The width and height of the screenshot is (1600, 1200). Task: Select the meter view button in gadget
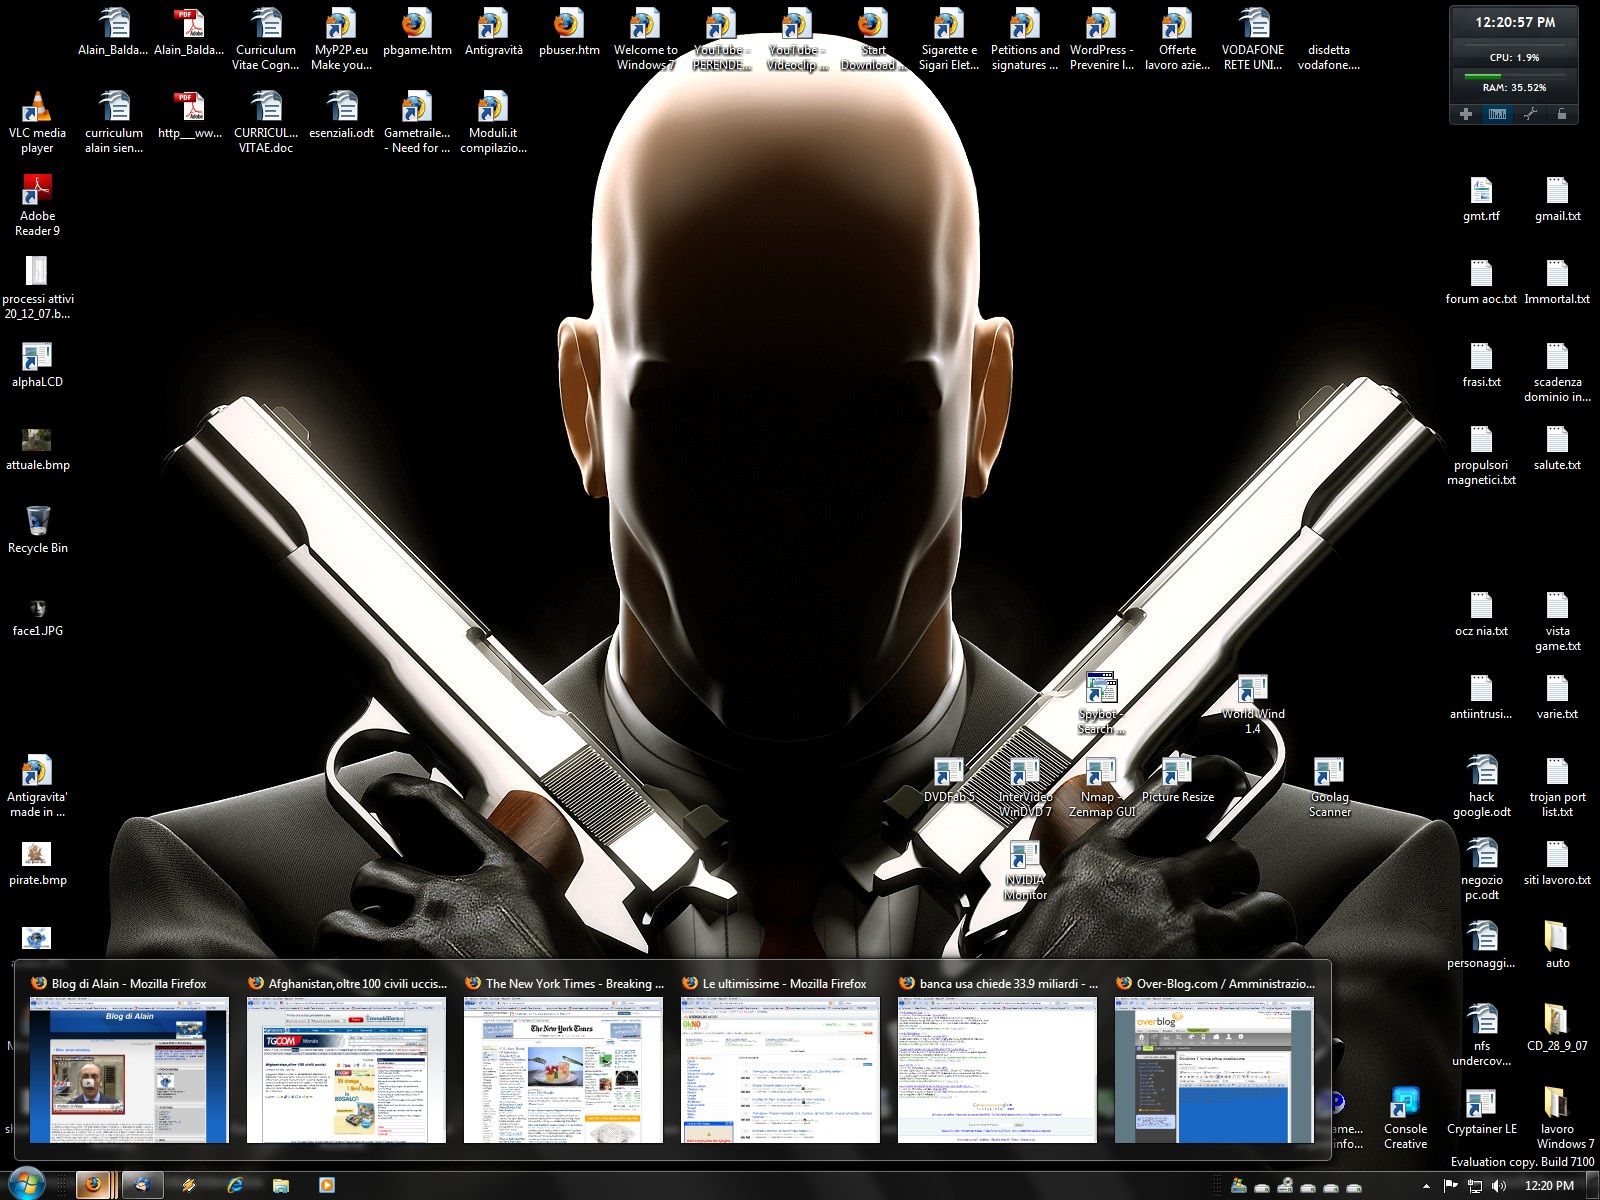[1497, 114]
